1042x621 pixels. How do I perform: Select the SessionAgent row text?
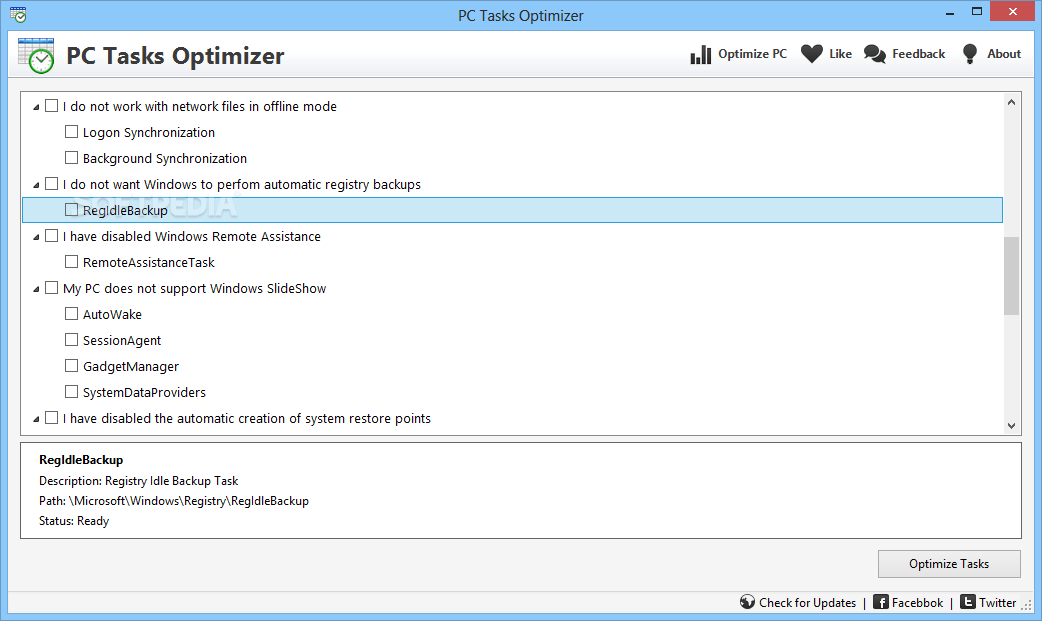tap(122, 340)
